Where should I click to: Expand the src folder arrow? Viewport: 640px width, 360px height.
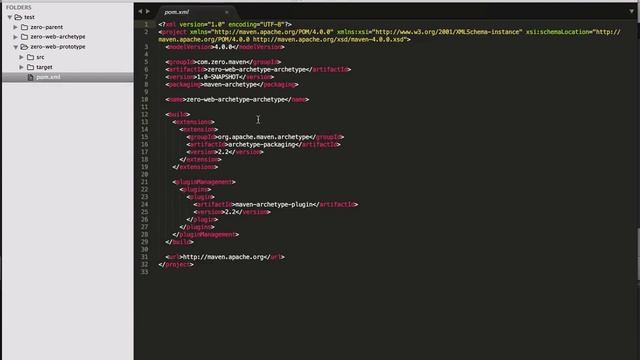coord(22,57)
